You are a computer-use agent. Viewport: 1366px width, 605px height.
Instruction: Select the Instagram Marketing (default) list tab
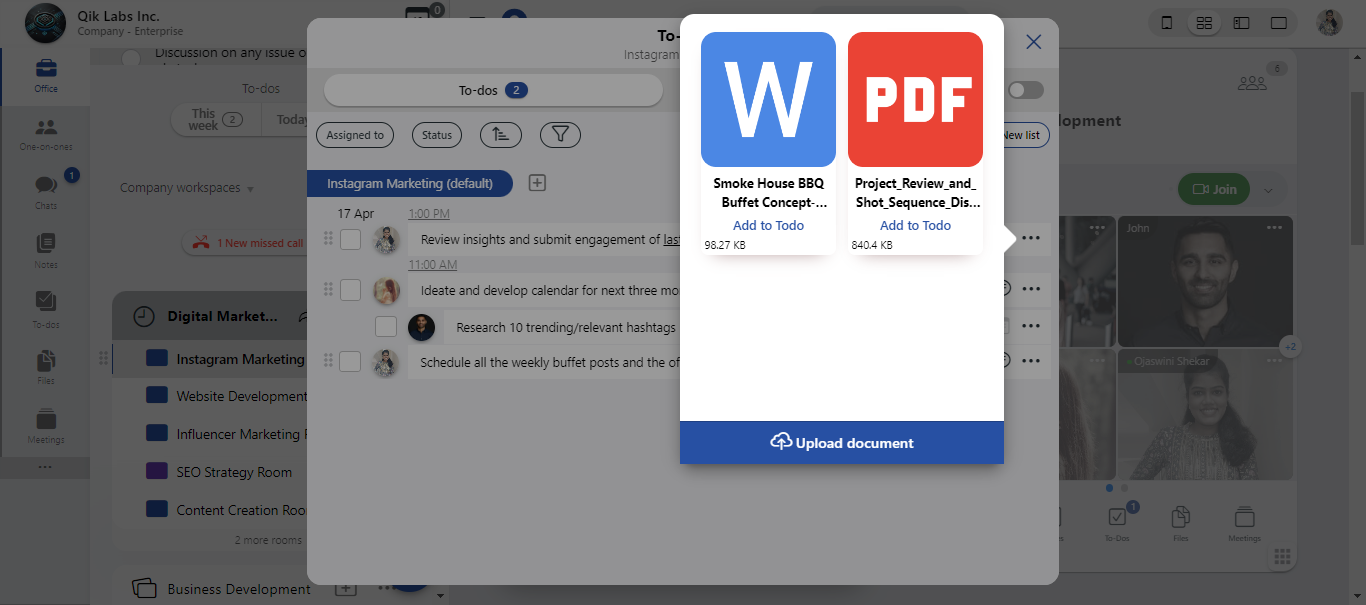click(x=409, y=184)
